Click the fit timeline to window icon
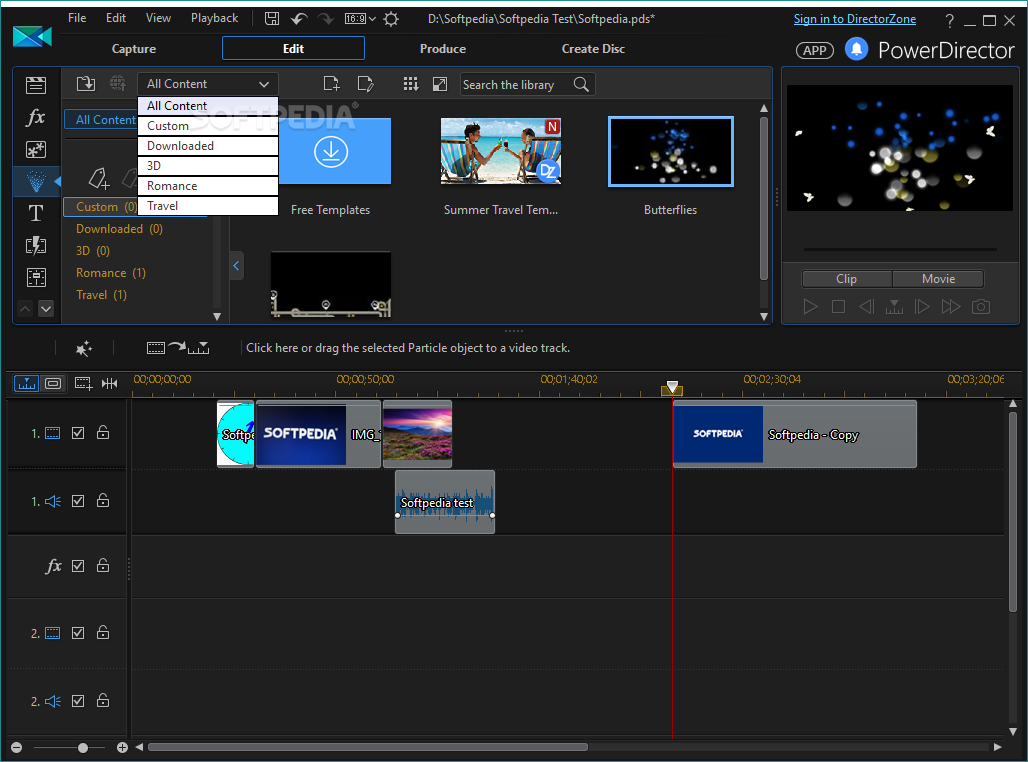The width and height of the screenshot is (1028, 762). pyautogui.click(x=109, y=383)
